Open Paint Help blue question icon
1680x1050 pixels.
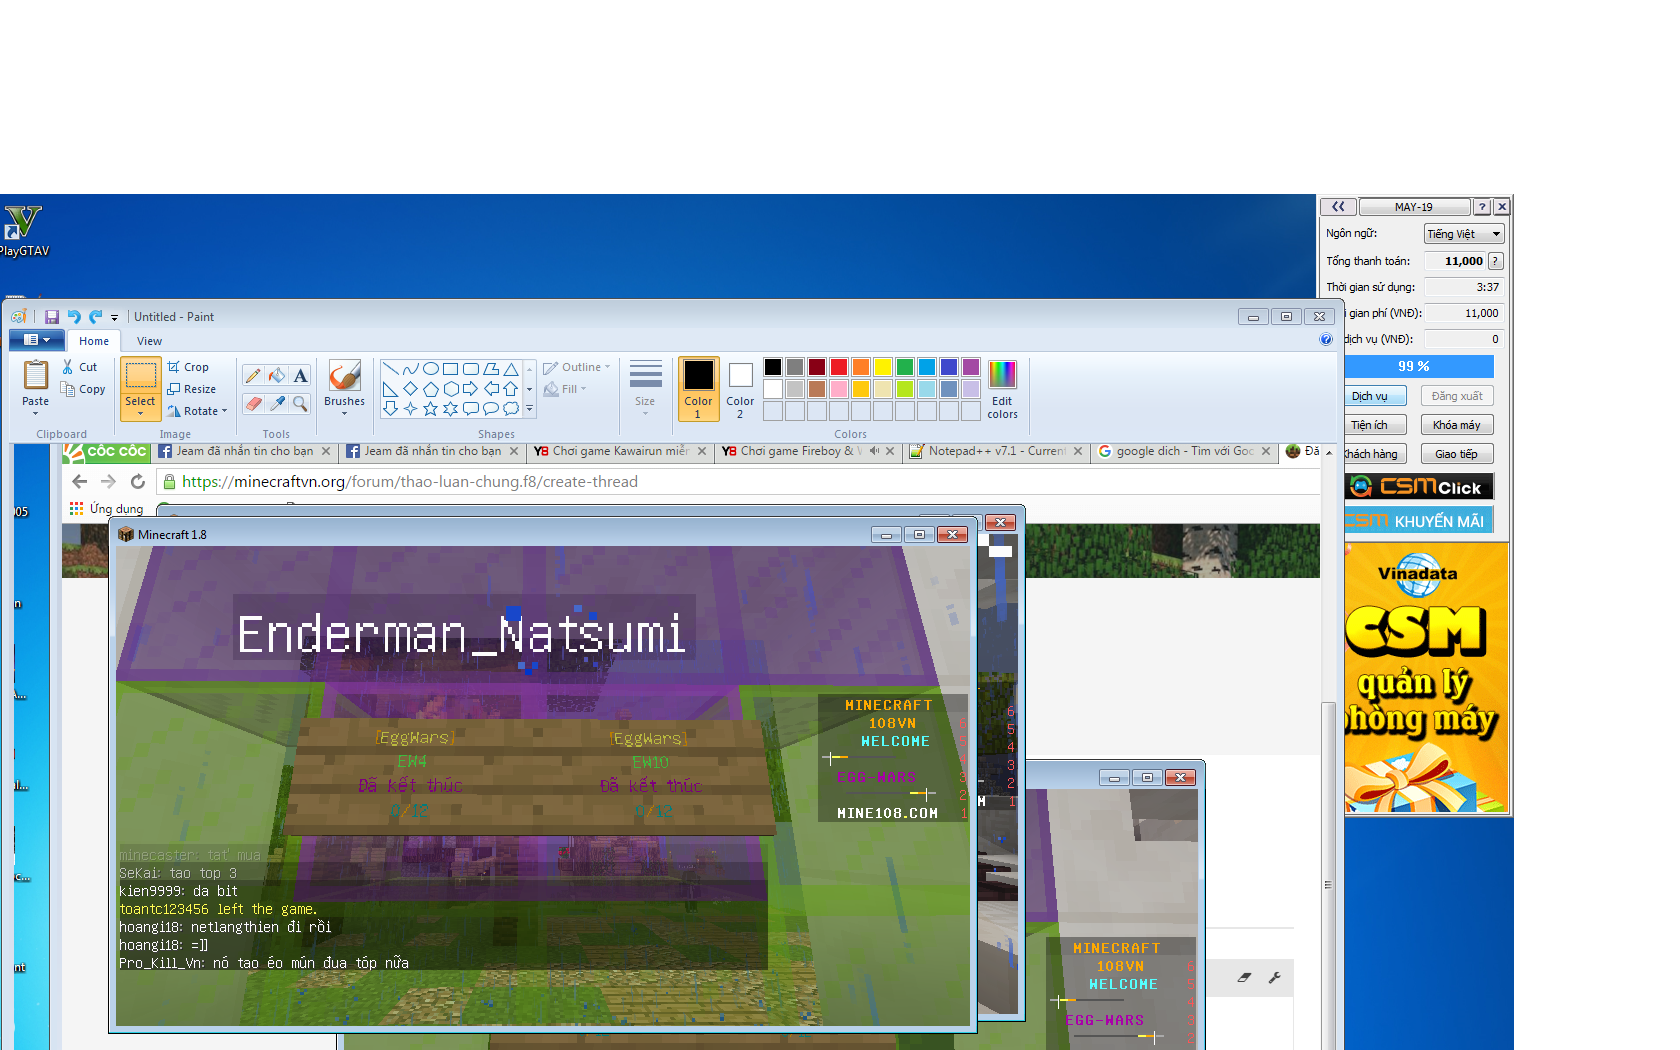click(x=1326, y=340)
